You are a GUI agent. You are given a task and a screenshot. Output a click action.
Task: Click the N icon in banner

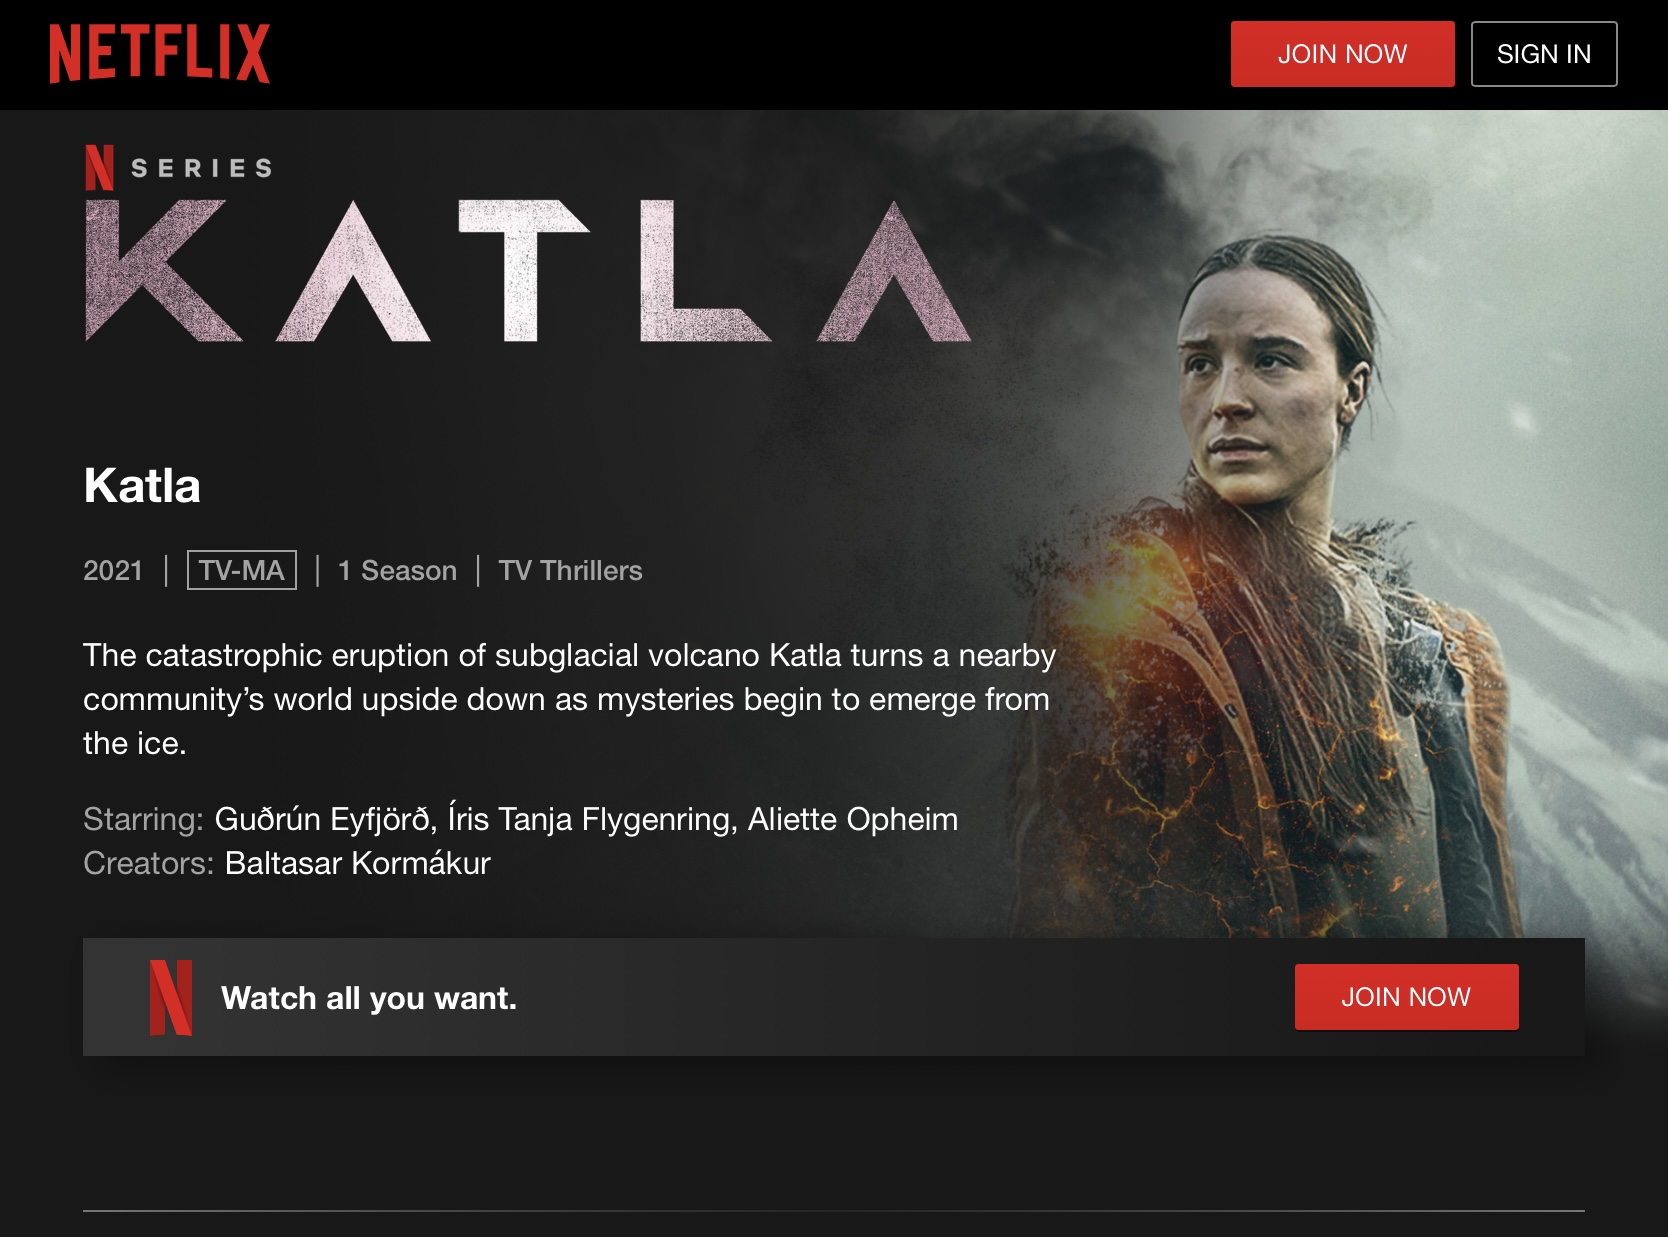tap(170, 997)
